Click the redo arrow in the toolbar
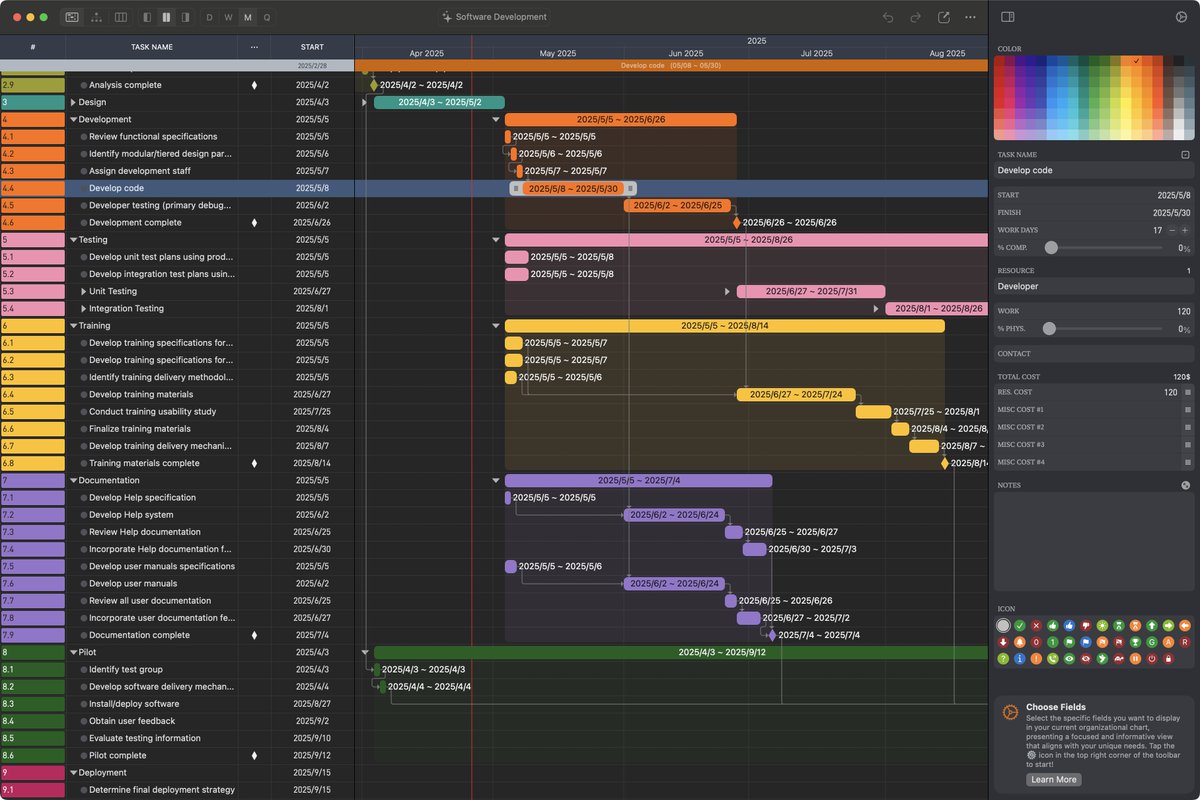The height and width of the screenshot is (800, 1200). point(915,17)
